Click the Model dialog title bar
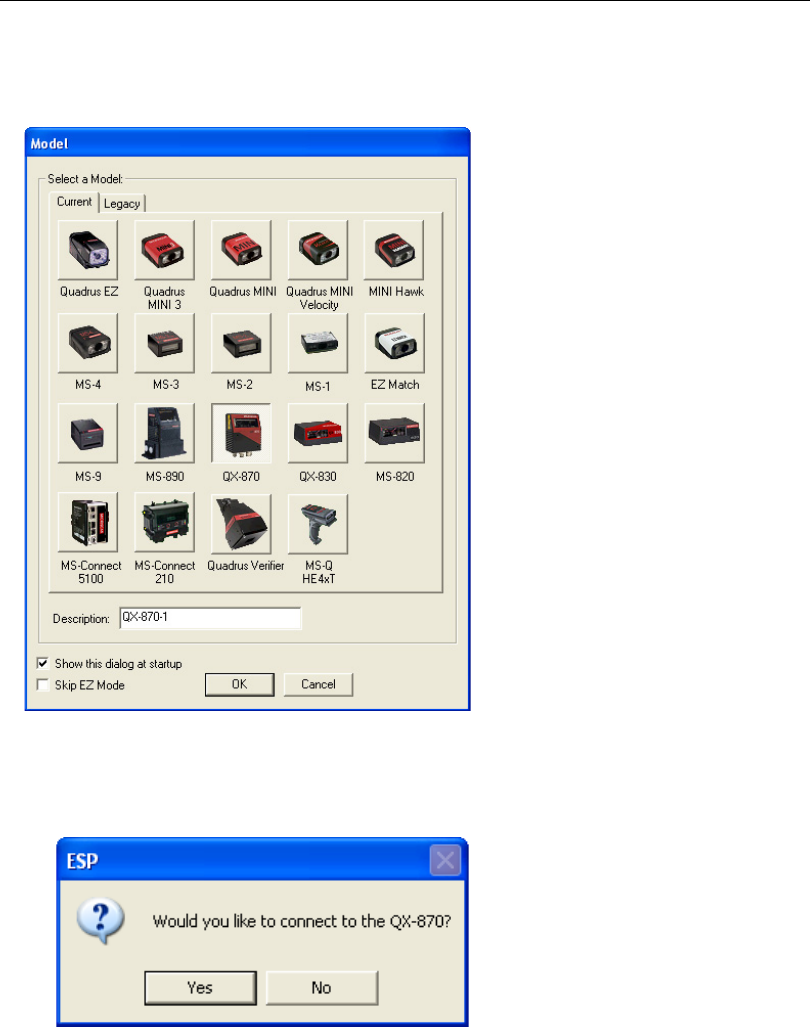Screen dimensions: 810x1027 (248, 143)
